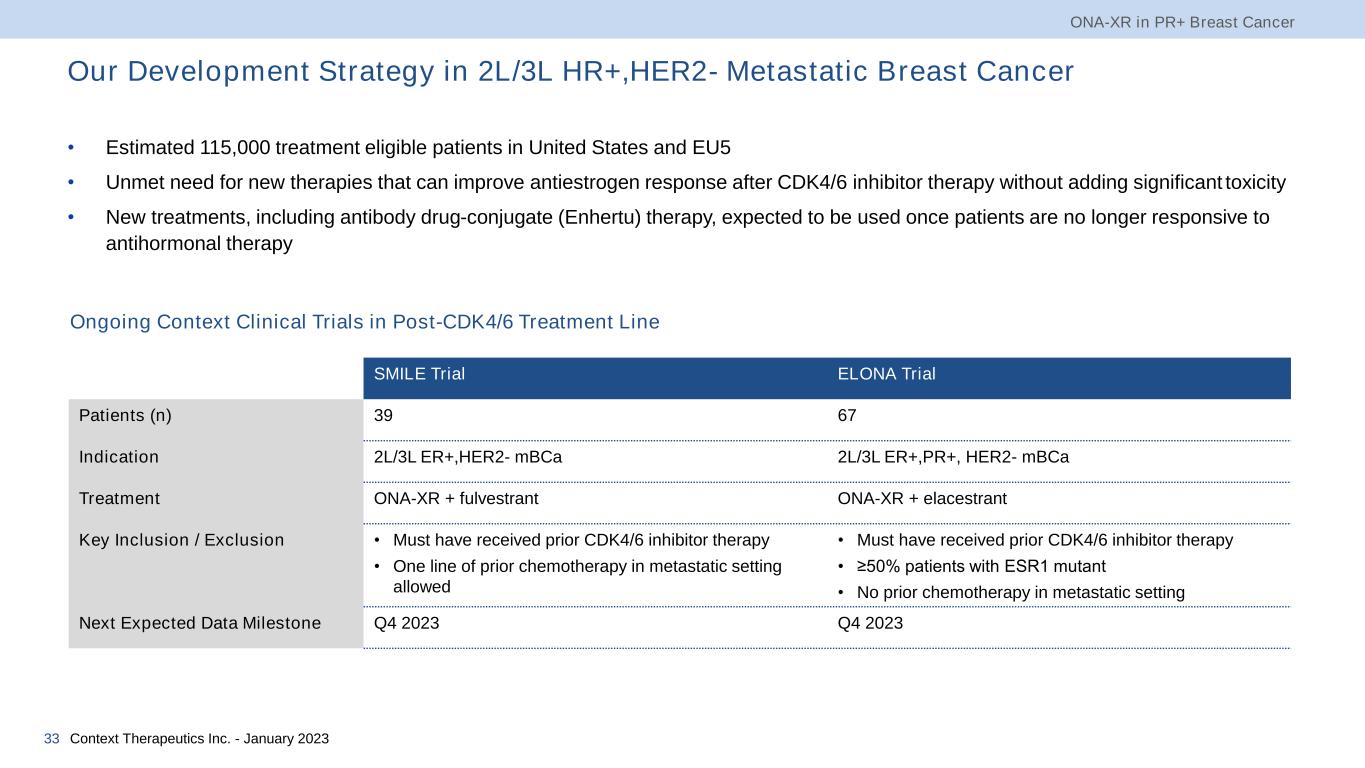The height and width of the screenshot is (768, 1365).
Task: Click the Ongoing Context Clinical Trials subheading
Action: [x=364, y=322]
